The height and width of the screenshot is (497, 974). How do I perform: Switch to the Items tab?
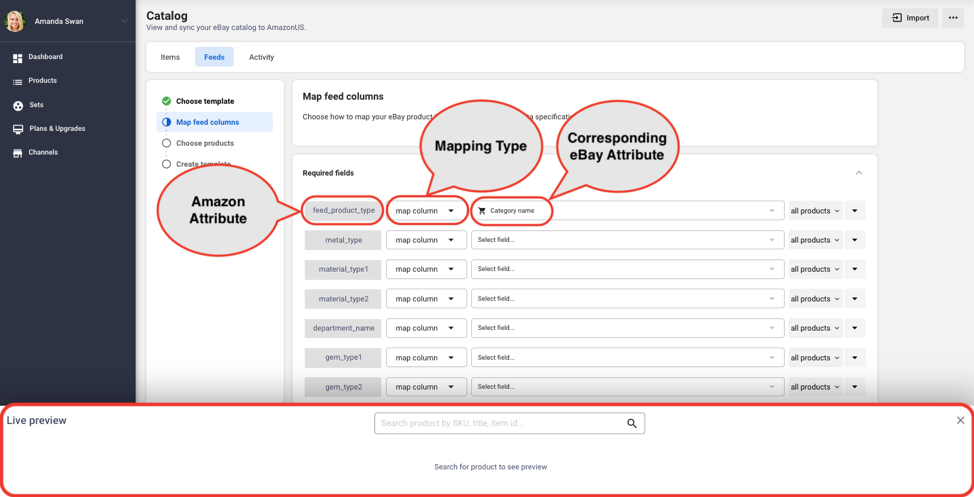pyautogui.click(x=170, y=57)
